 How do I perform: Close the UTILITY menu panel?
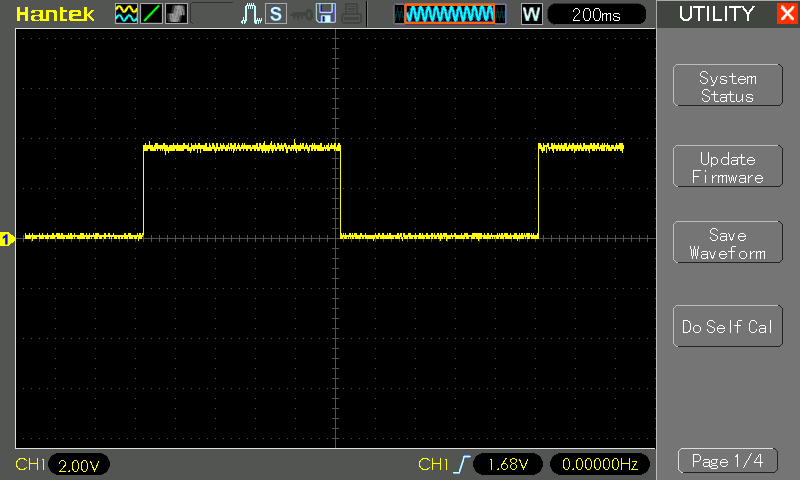coord(786,14)
